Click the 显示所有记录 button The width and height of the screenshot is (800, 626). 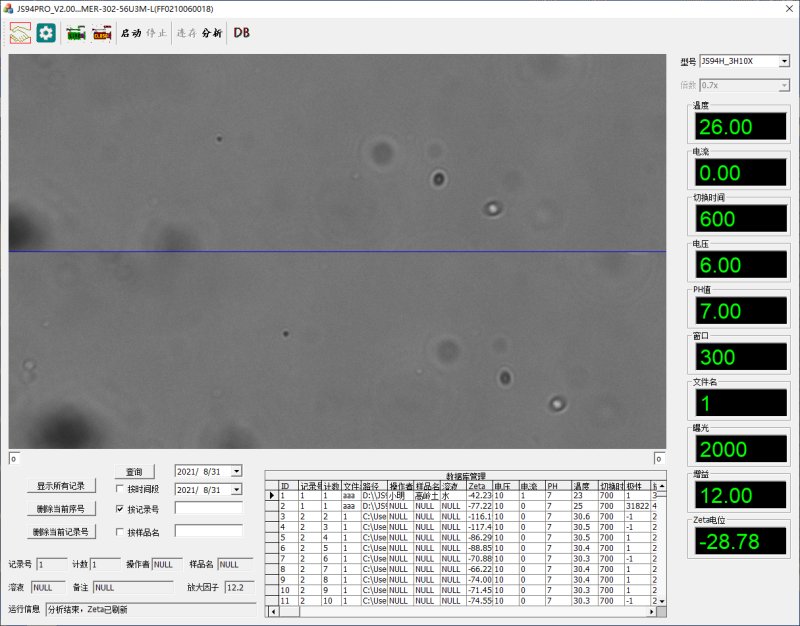pos(61,486)
